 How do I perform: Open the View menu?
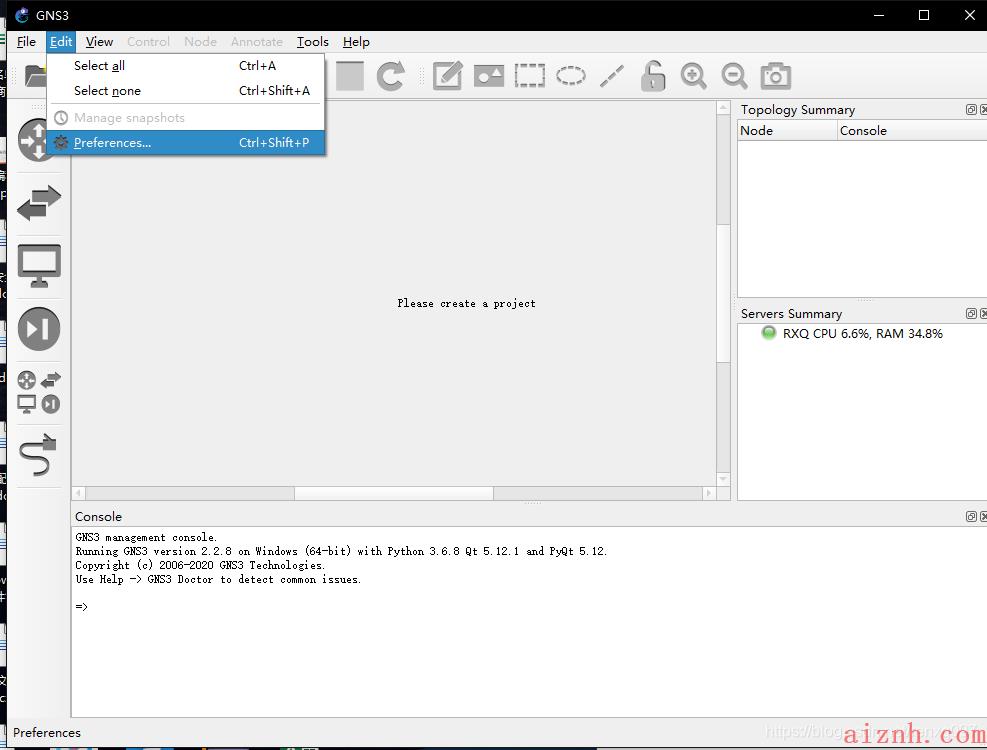[x=99, y=42]
